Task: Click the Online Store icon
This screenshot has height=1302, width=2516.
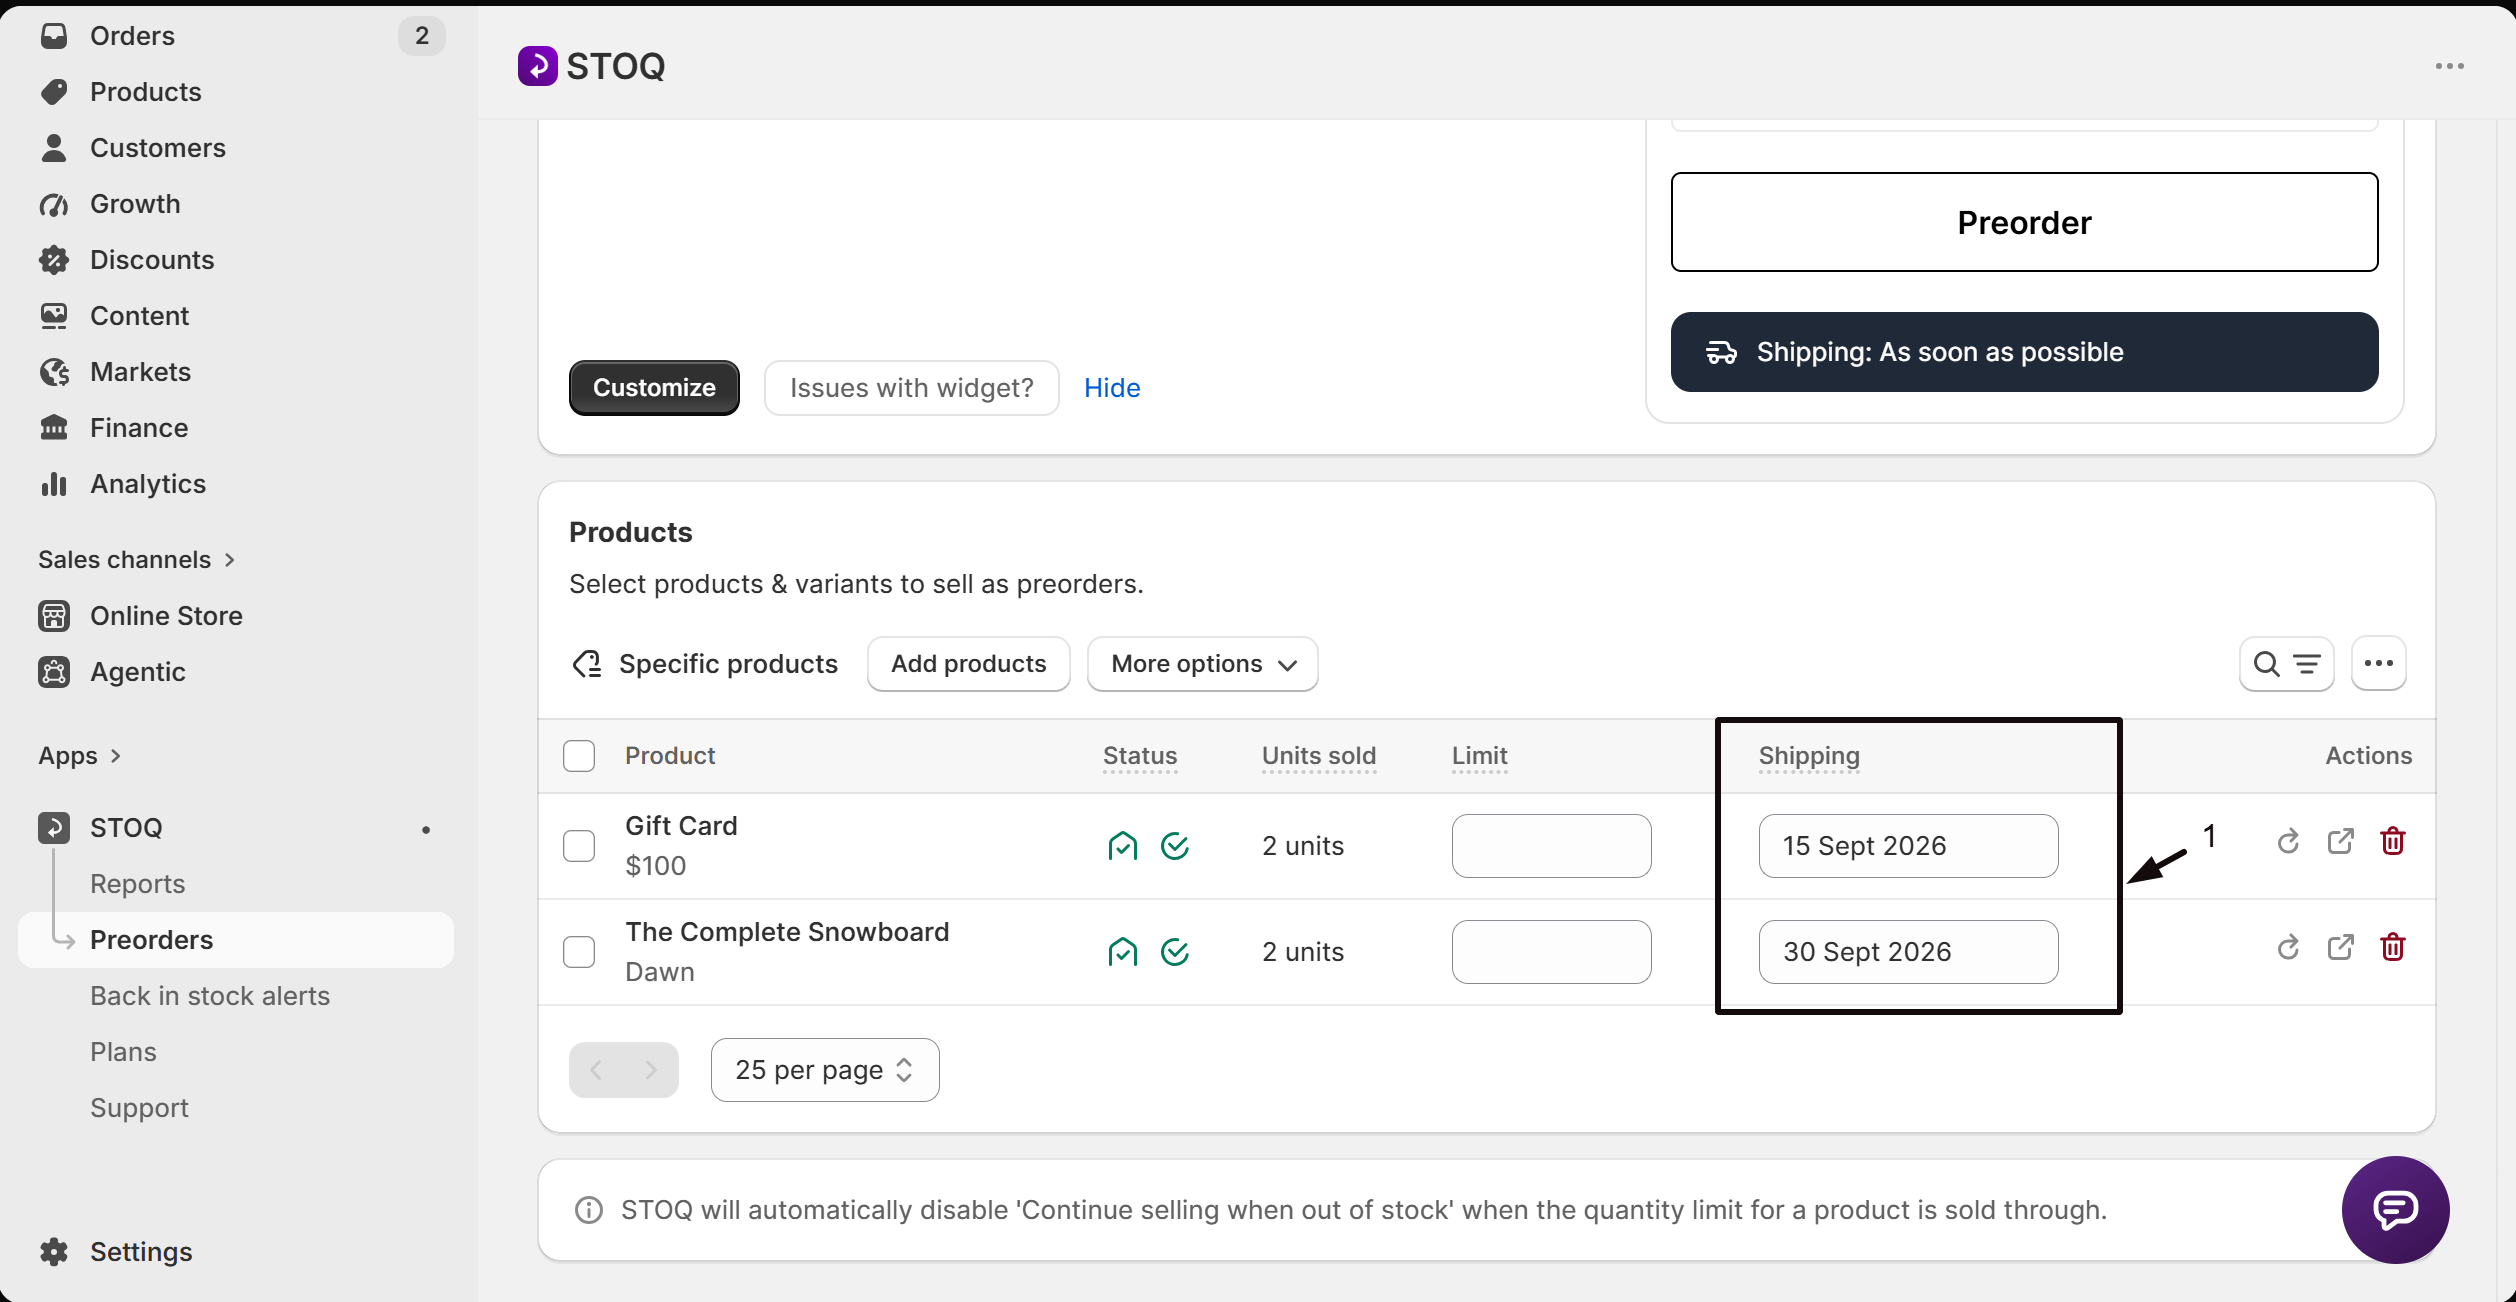Action: pos(54,616)
